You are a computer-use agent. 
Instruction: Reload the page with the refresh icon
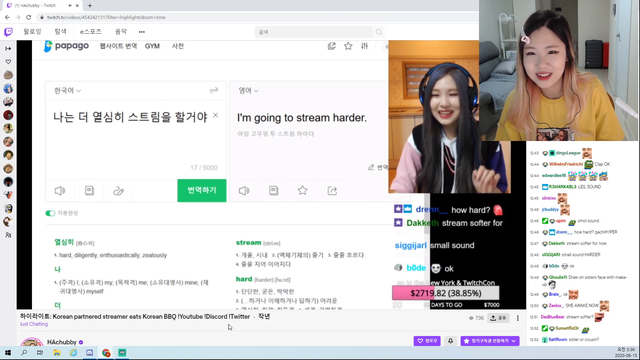tap(29, 17)
